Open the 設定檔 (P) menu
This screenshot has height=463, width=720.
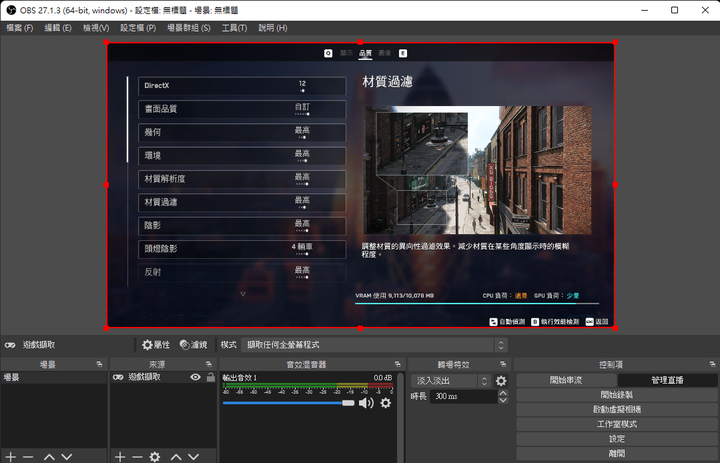pyautogui.click(x=138, y=28)
